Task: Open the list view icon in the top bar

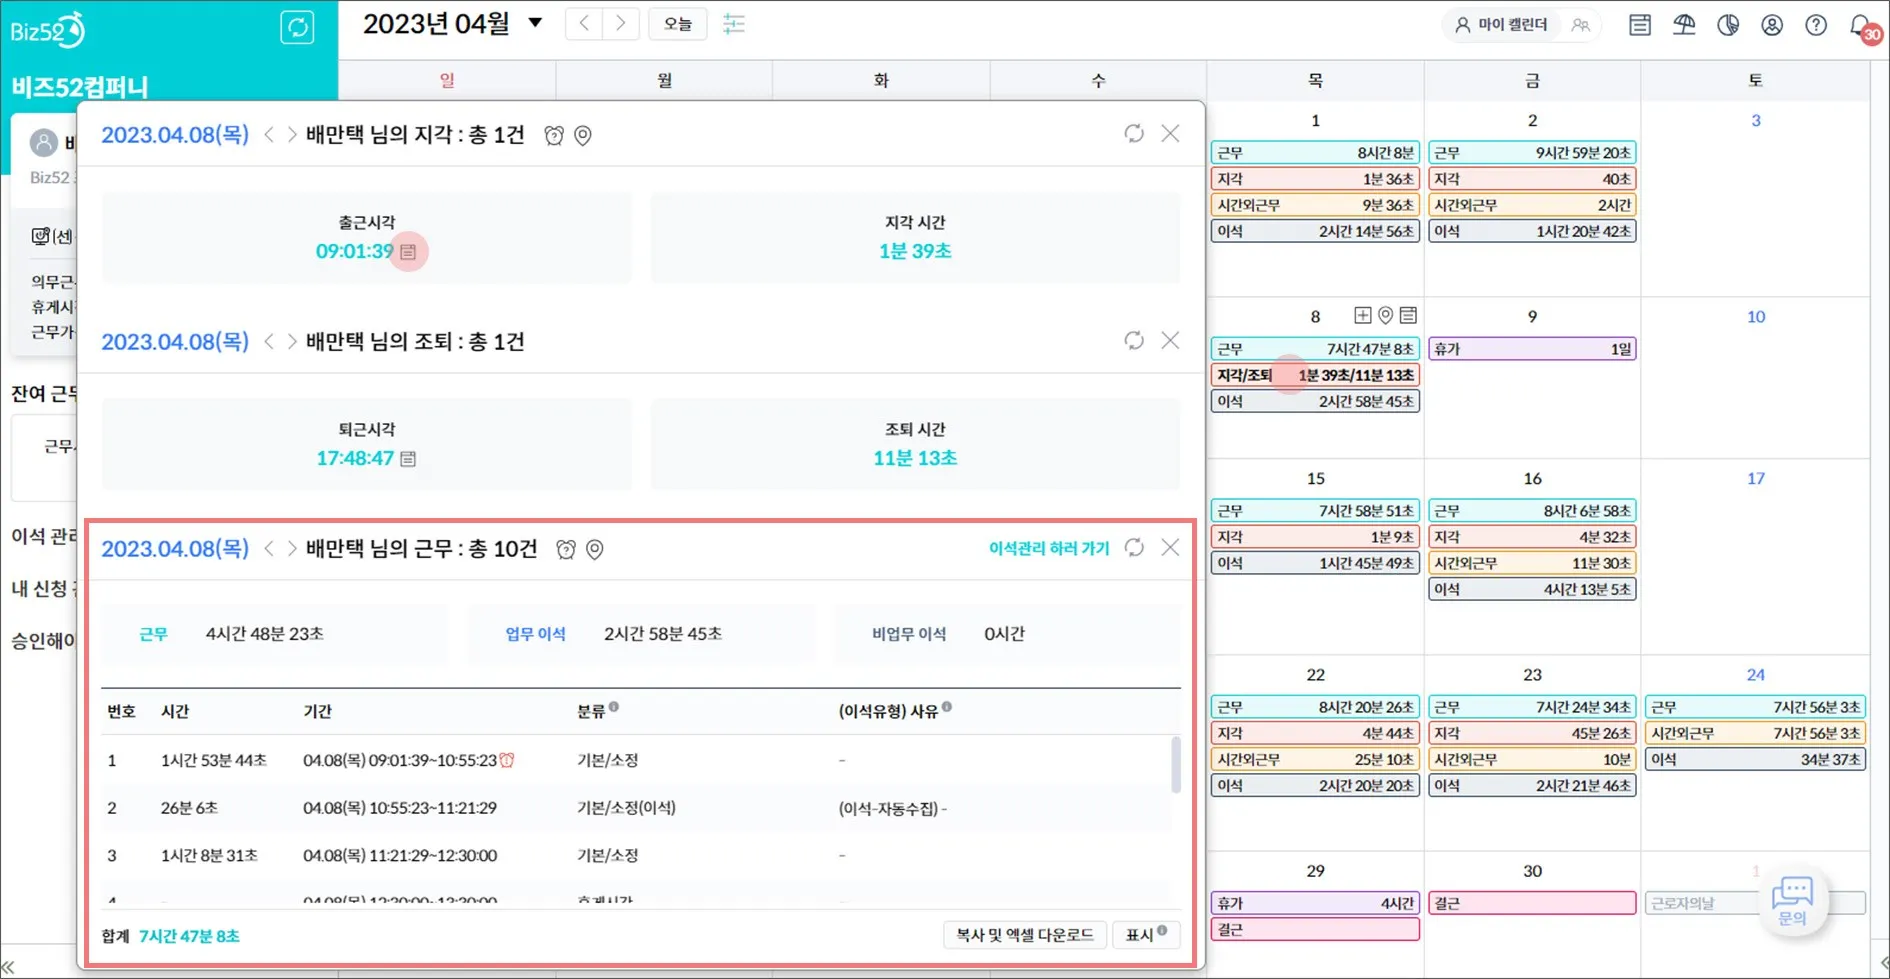Action: pos(1640,25)
